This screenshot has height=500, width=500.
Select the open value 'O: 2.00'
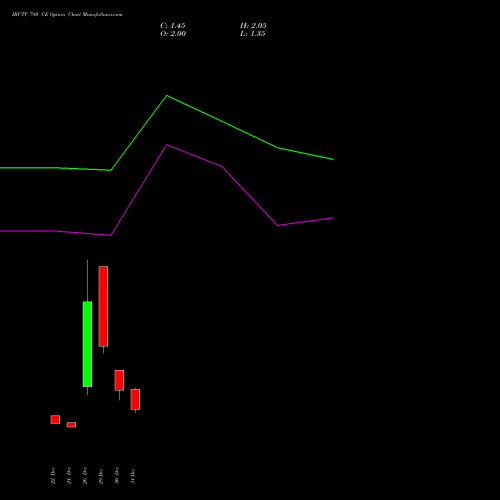click(173, 34)
